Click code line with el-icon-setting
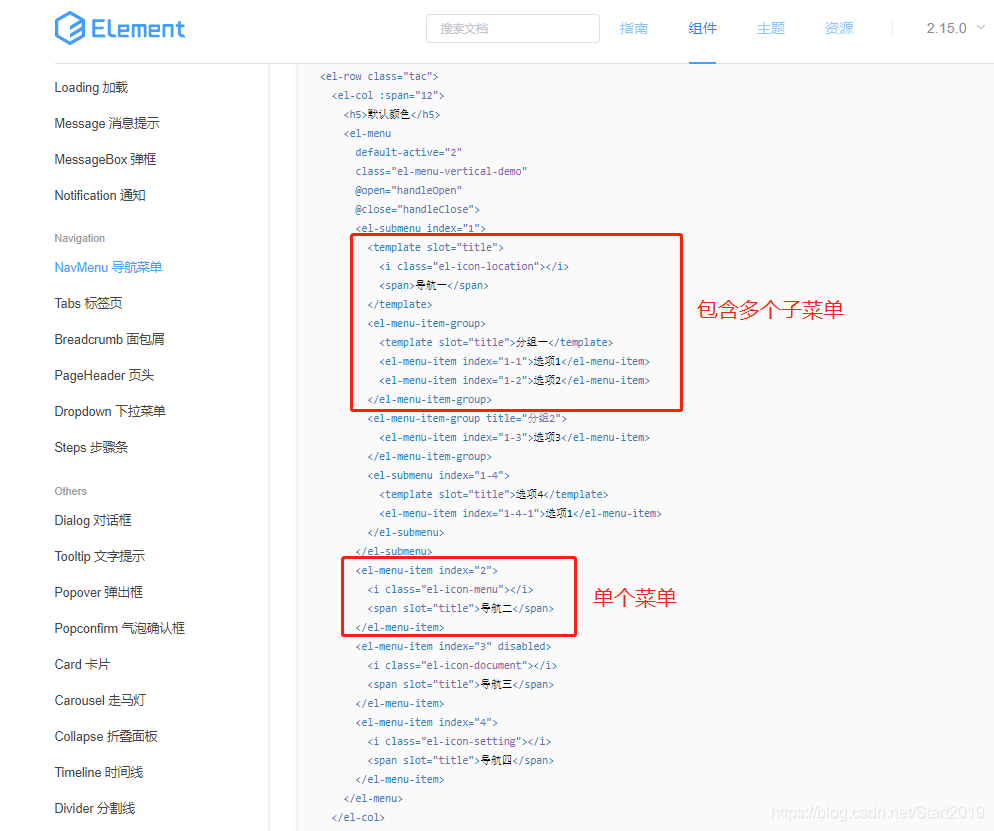This screenshot has width=994, height=831. [x=459, y=742]
